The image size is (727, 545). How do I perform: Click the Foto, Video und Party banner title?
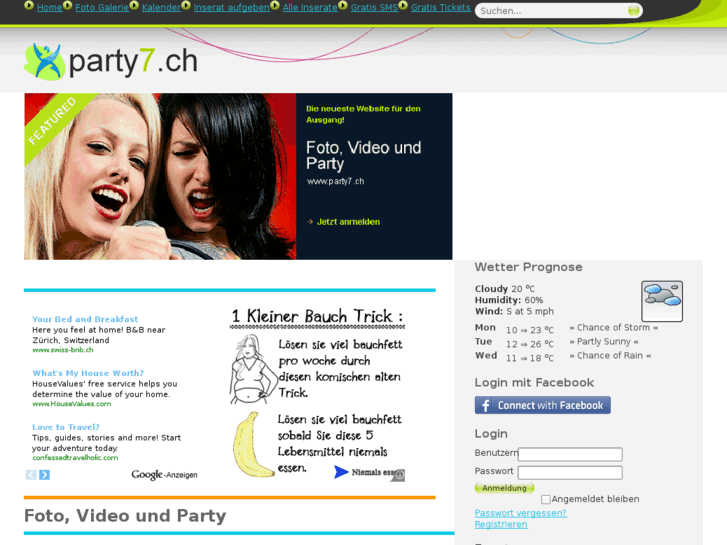(x=364, y=155)
